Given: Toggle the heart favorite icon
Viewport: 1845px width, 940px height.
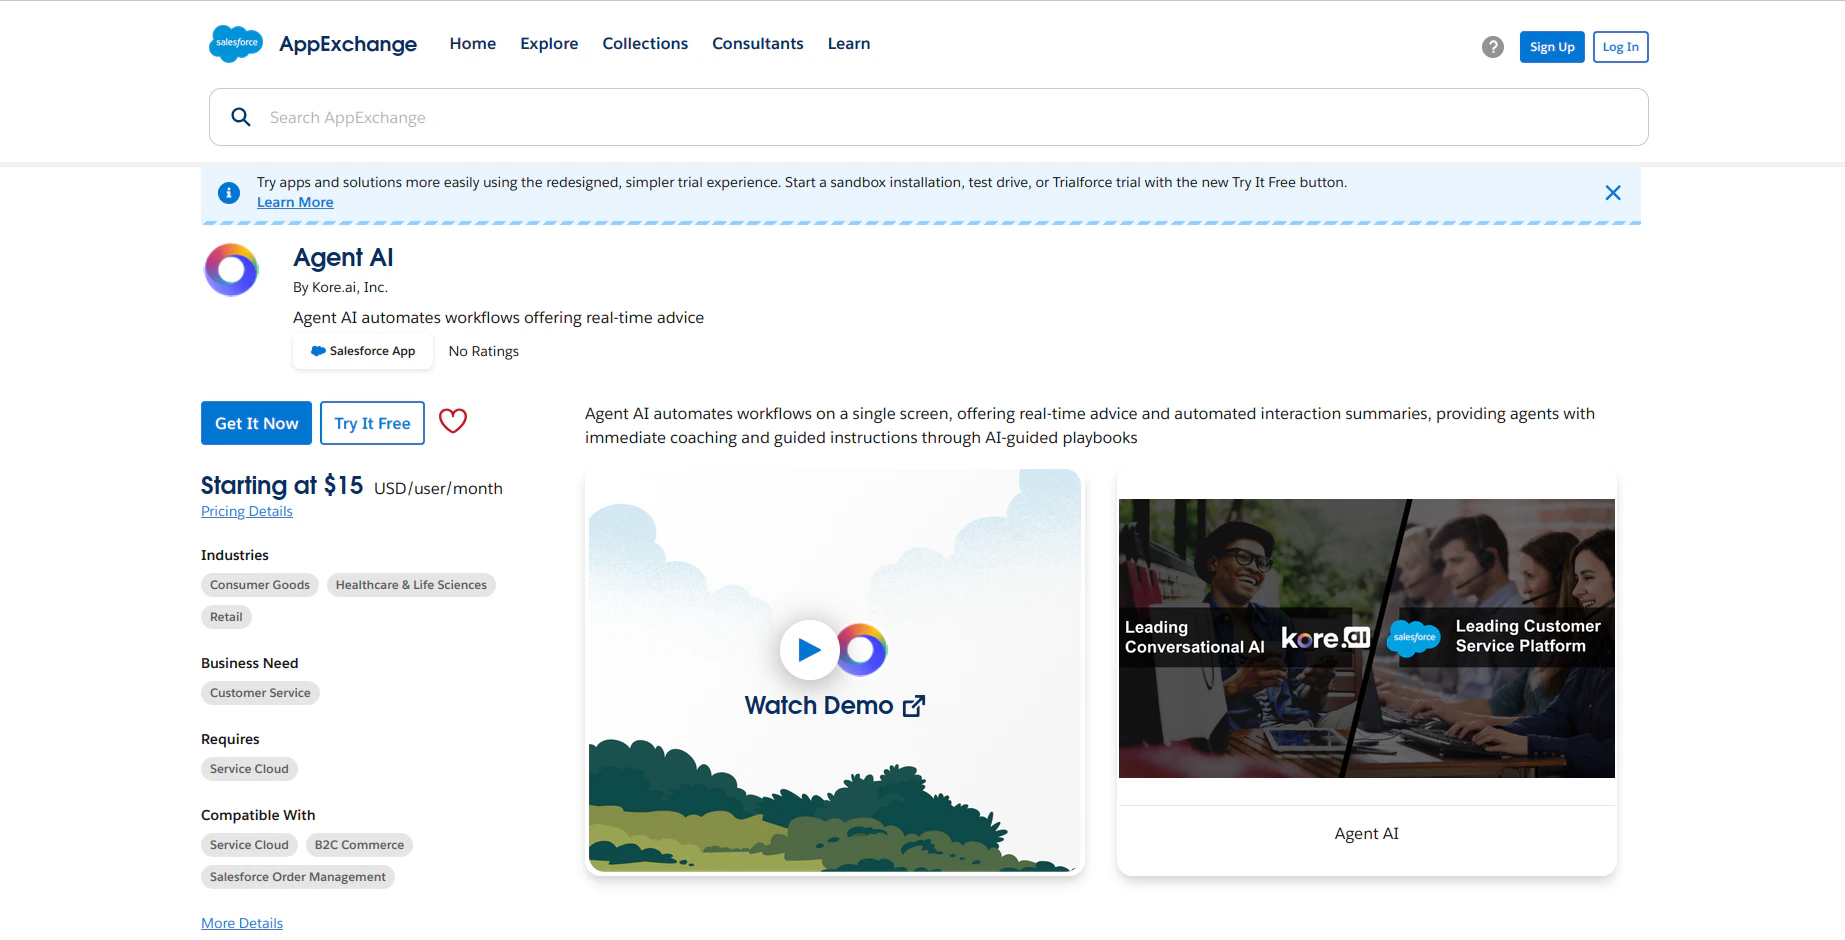Looking at the screenshot, I should pyautogui.click(x=453, y=422).
